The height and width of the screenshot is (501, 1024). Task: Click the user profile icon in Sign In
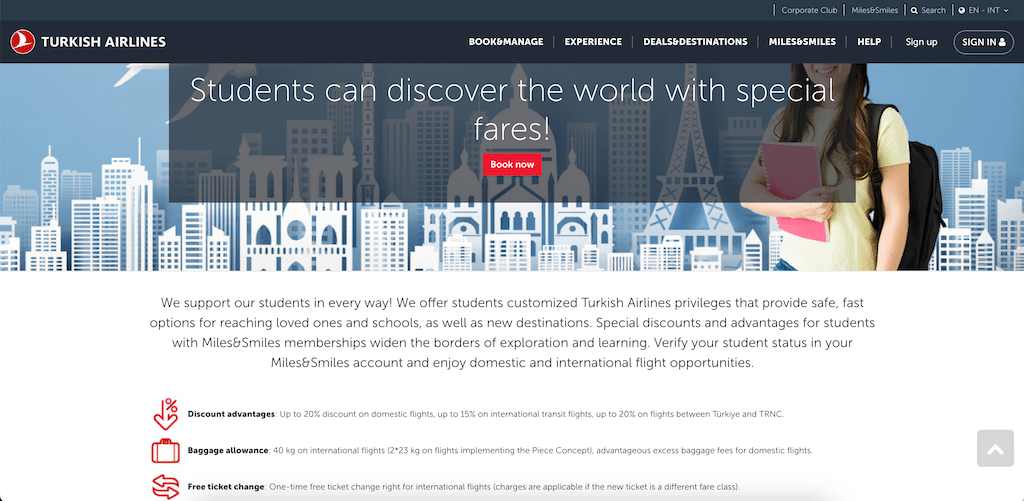tap(1003, 42)
